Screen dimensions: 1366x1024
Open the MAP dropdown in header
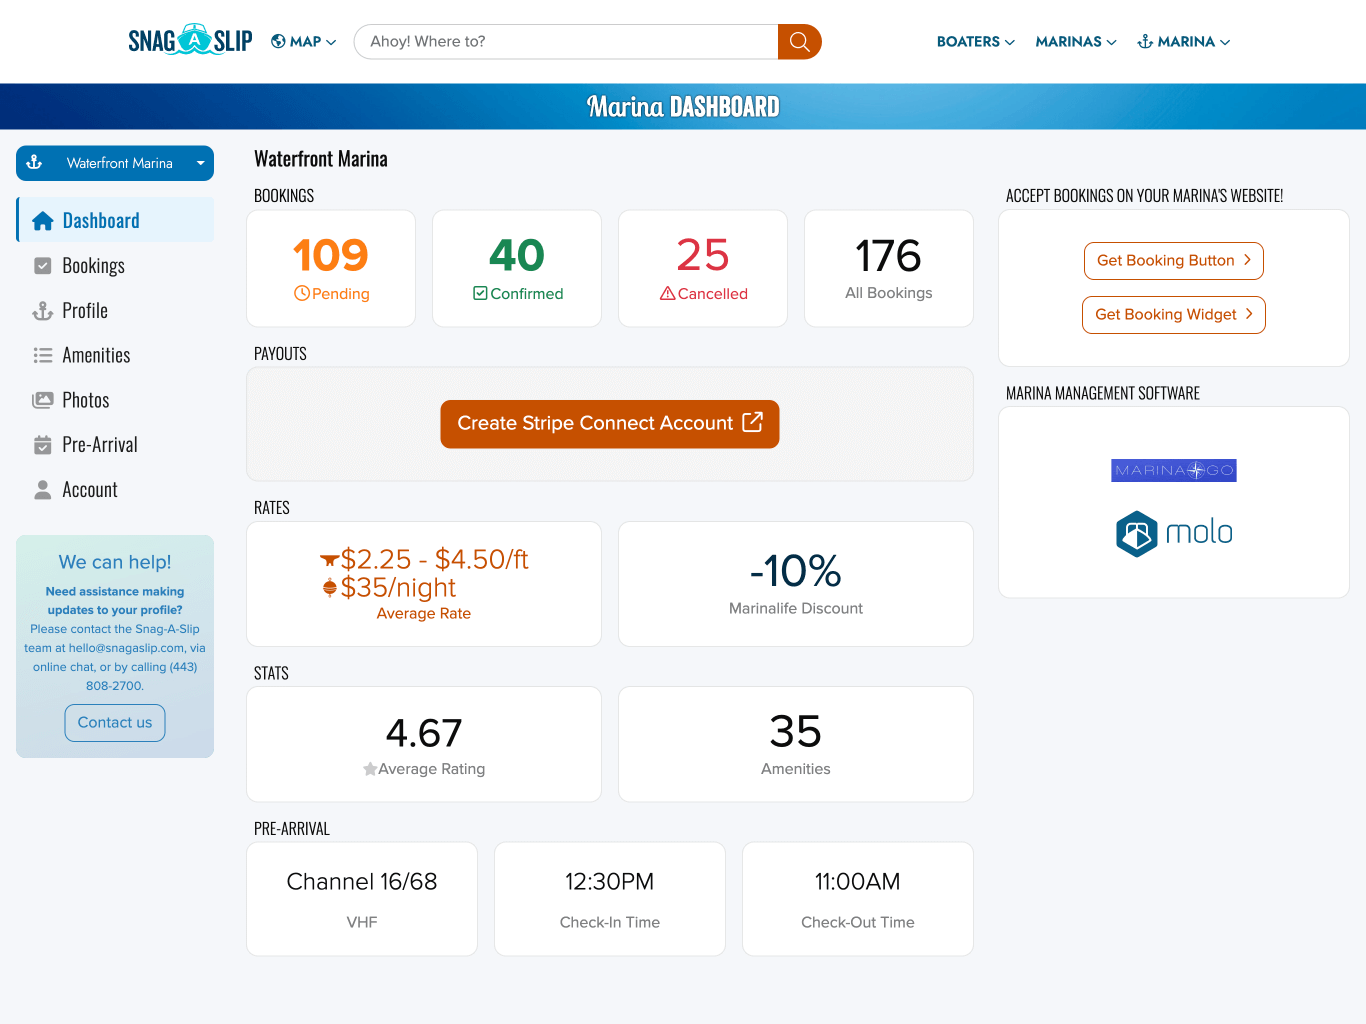[x=304, y=42]
